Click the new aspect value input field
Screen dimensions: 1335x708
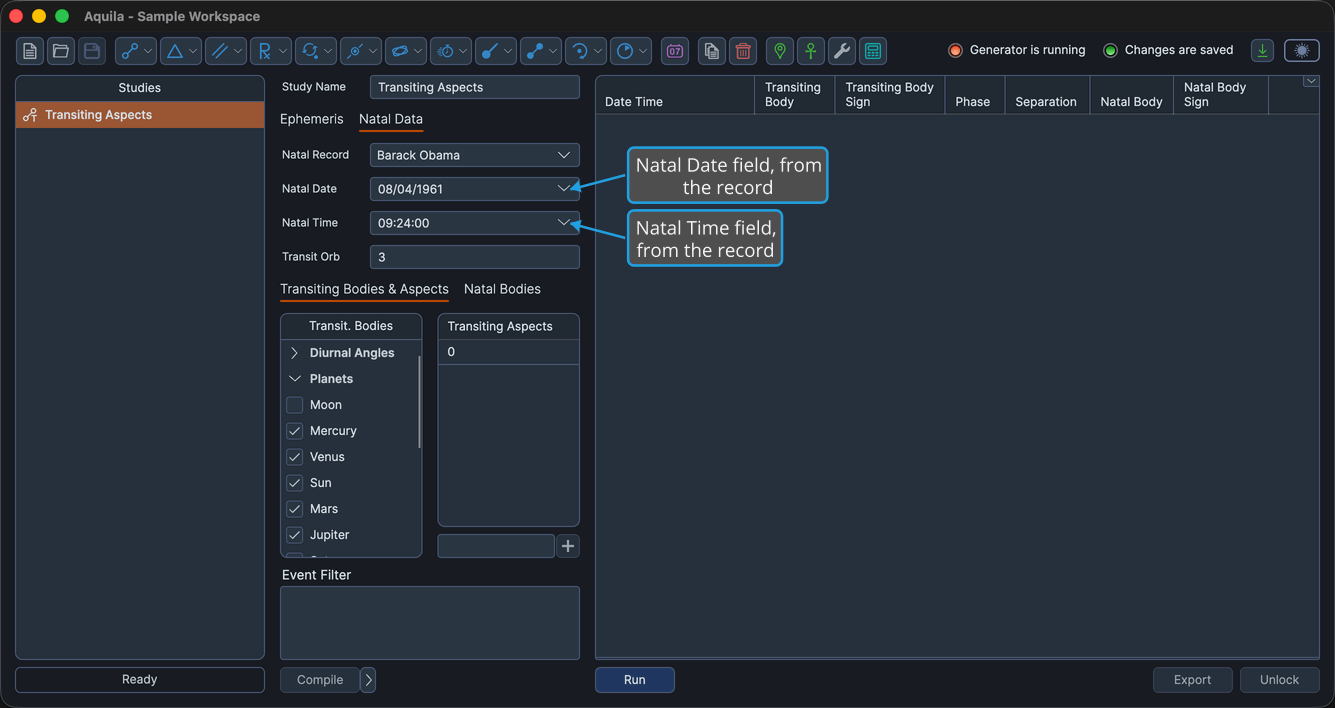click(x=496, y=546)
